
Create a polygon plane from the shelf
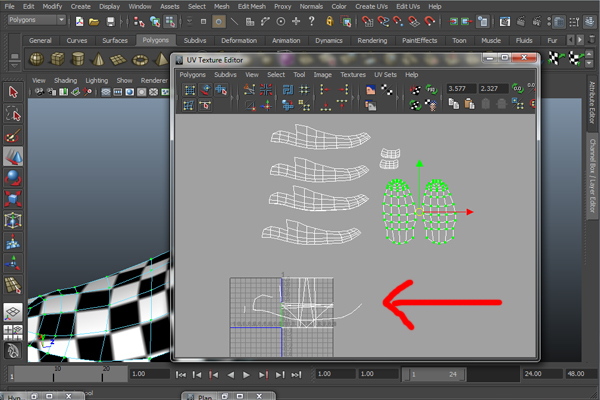118,59
